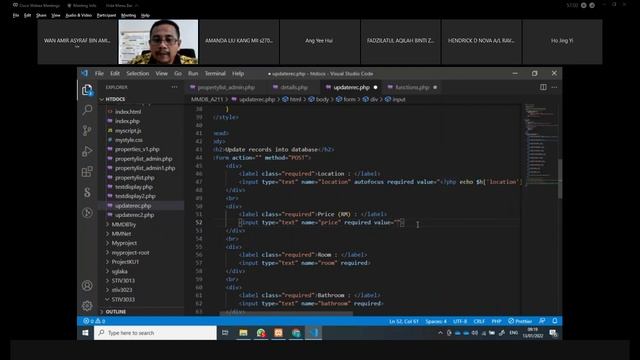Switch to the functions.php tab
640x360 pixels.
tap(412, 87)
